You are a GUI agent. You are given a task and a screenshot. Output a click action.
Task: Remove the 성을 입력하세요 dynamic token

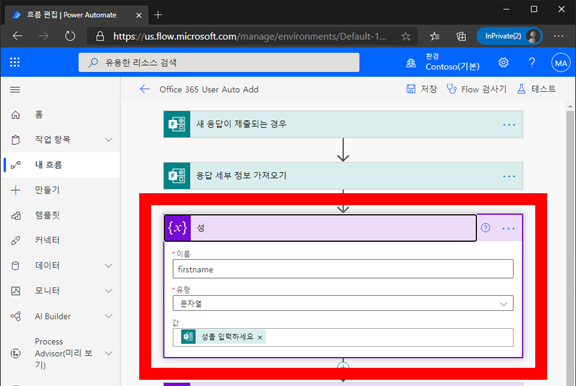pyautogui.click(x=260, y=337)
